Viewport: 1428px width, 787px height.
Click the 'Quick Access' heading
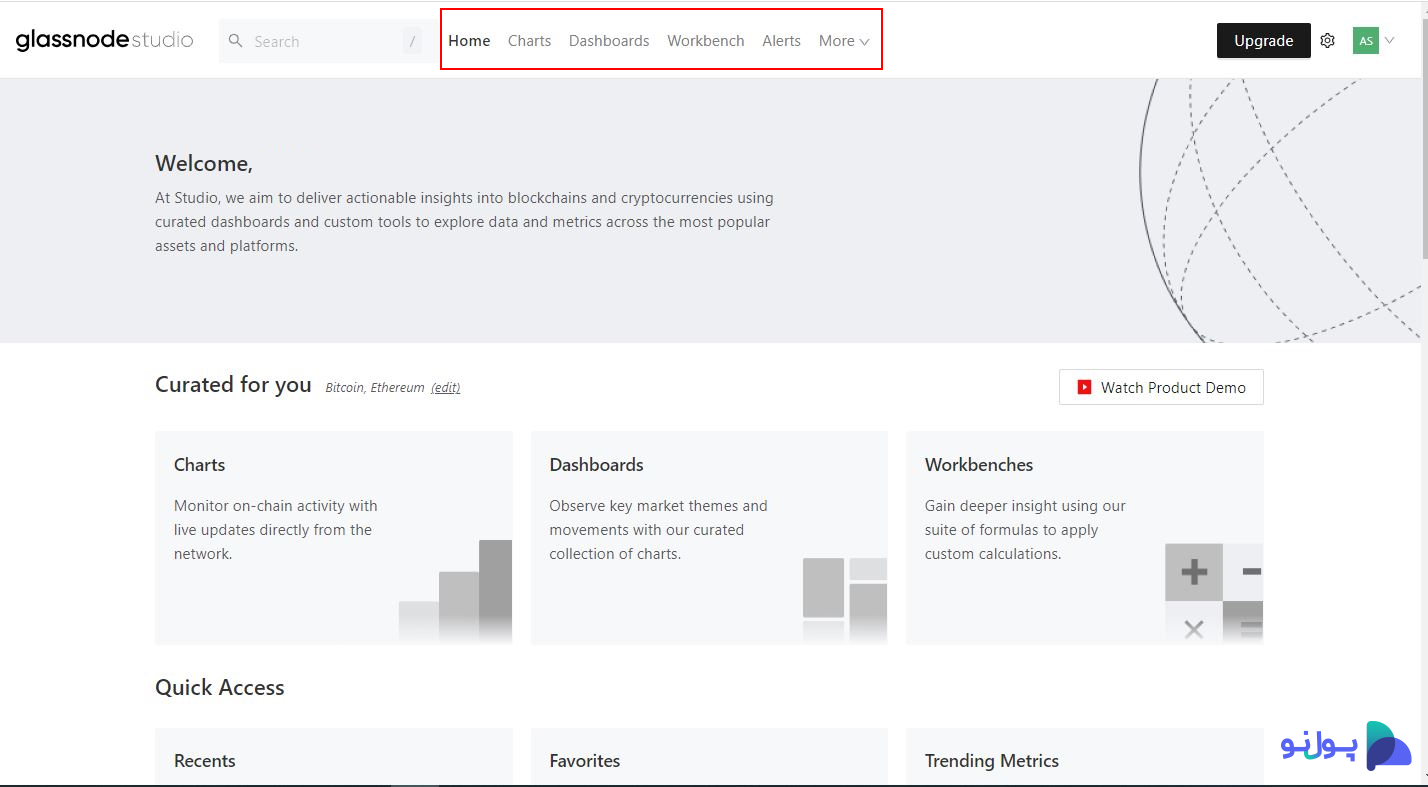[220, 688]
